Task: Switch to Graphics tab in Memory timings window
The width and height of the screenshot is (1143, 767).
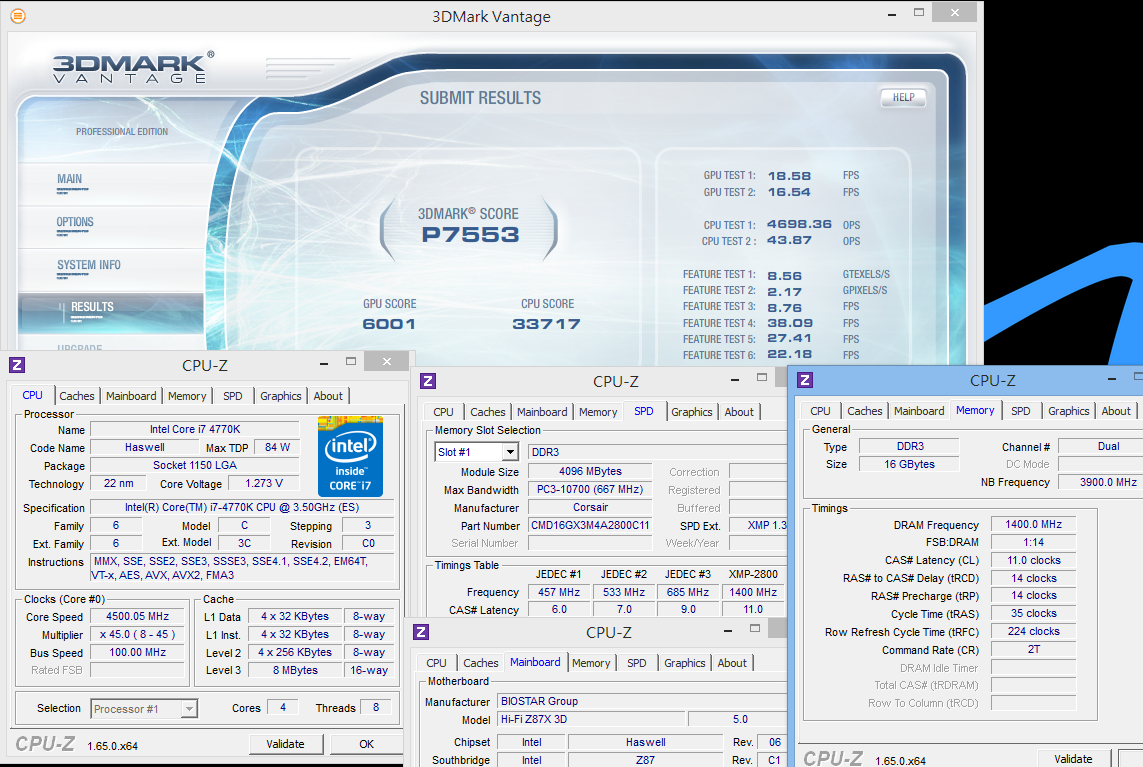Action: click(x=1068, y=411)
